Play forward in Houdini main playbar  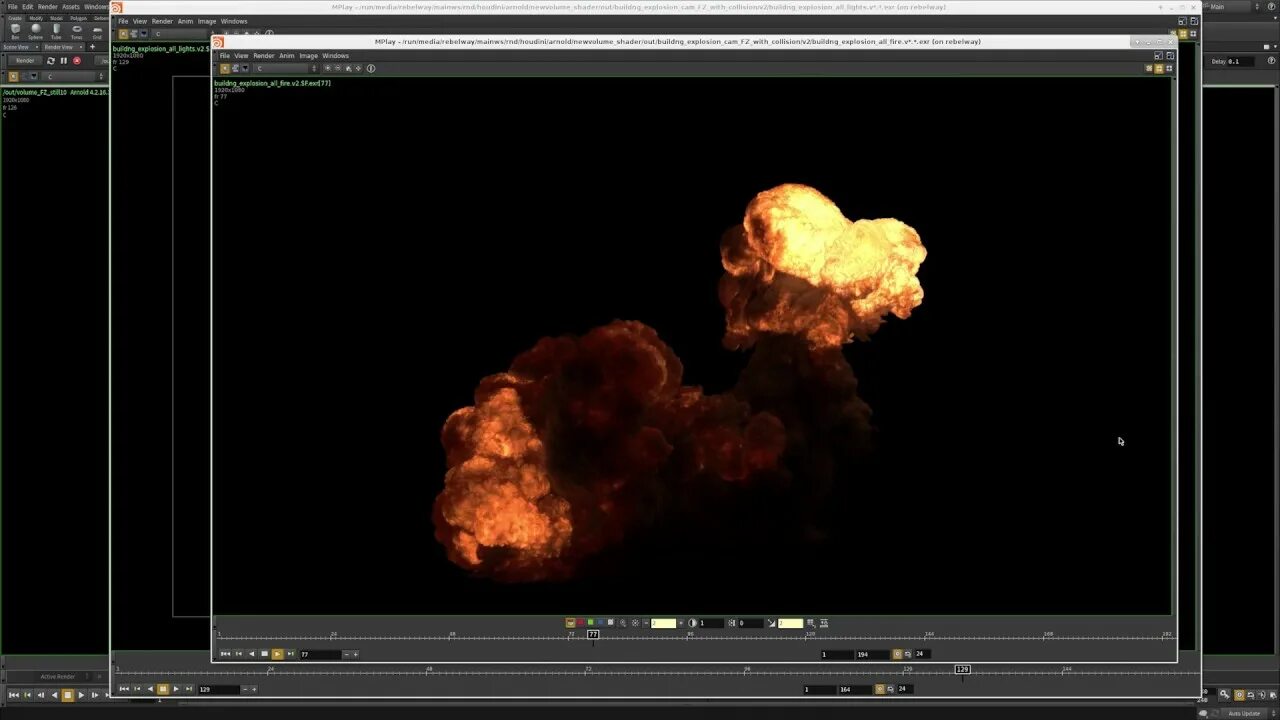[x=81, y=695]
